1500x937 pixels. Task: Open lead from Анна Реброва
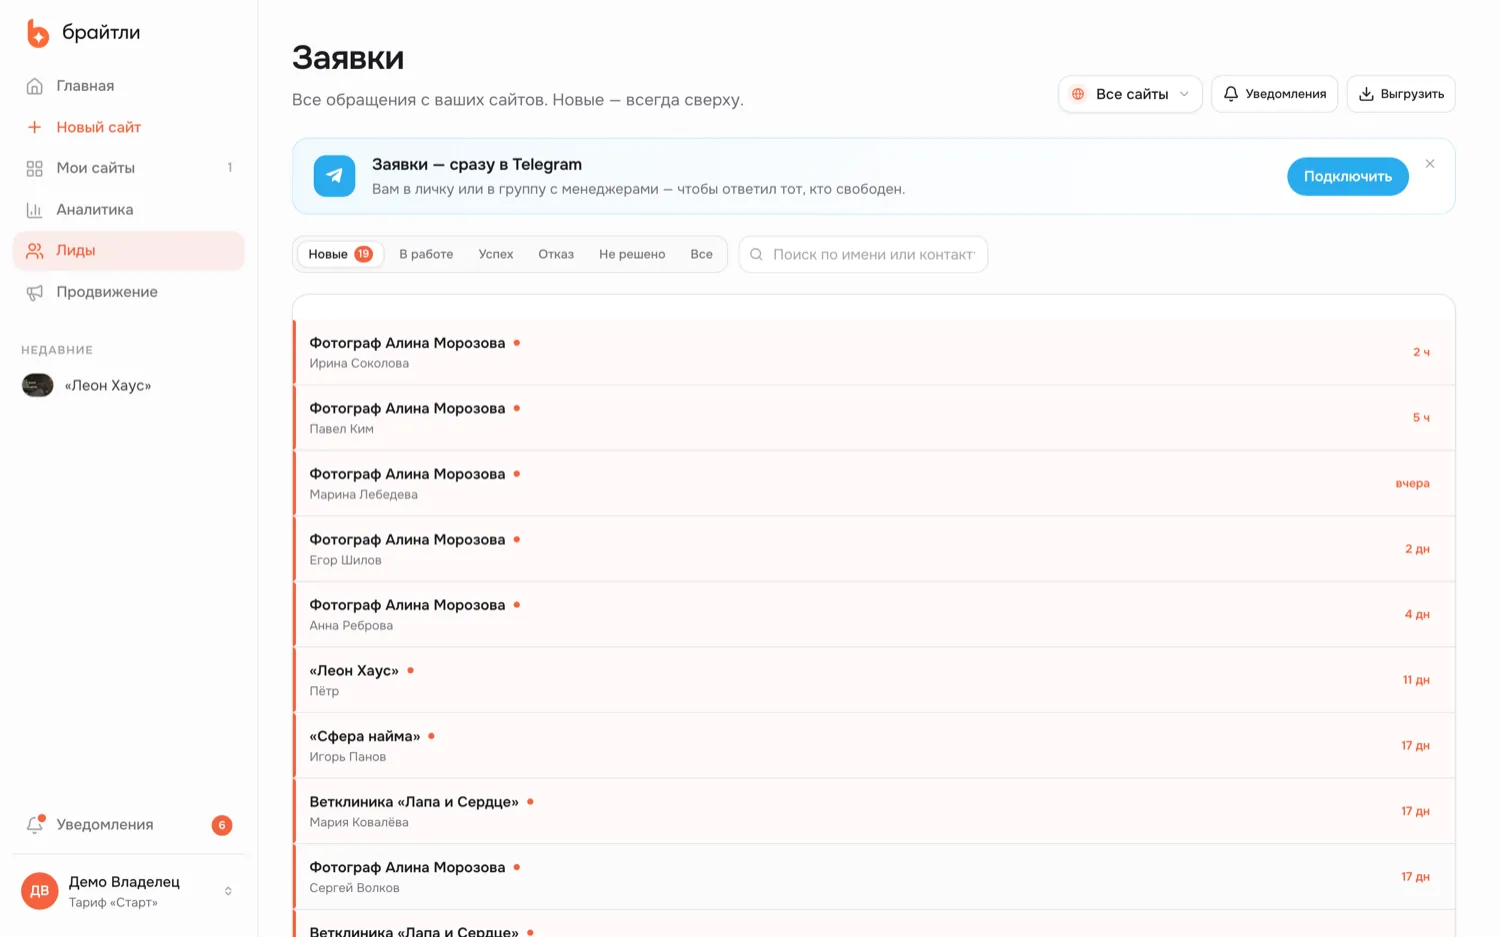point(874,614)
